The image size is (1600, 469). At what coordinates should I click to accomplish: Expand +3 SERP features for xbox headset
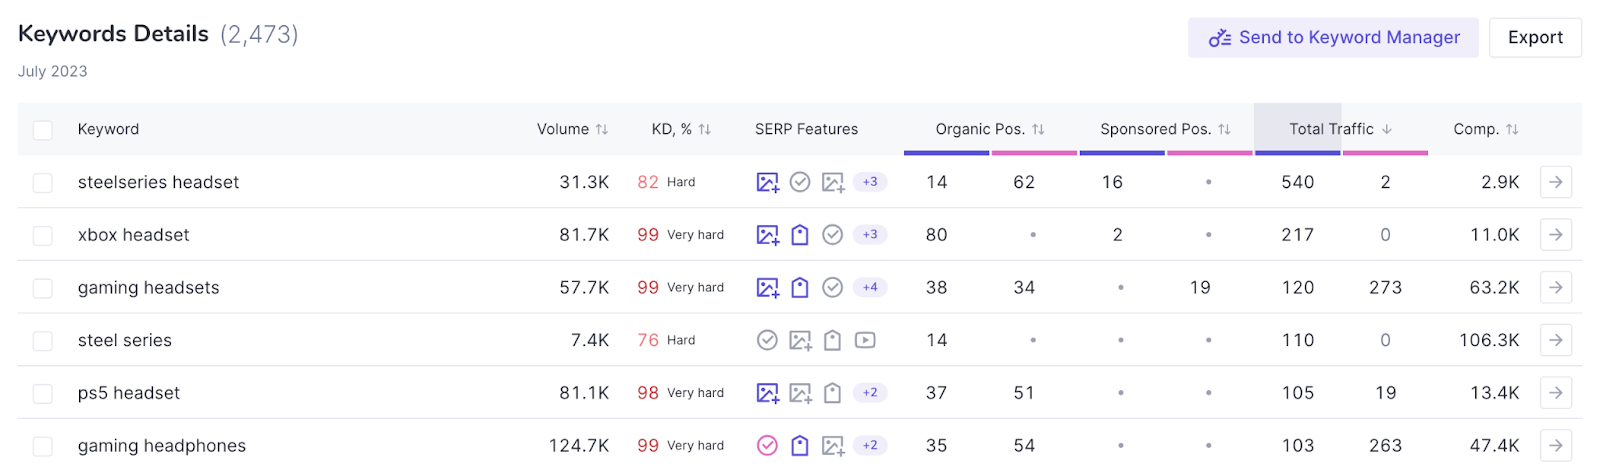coord(870,235)
